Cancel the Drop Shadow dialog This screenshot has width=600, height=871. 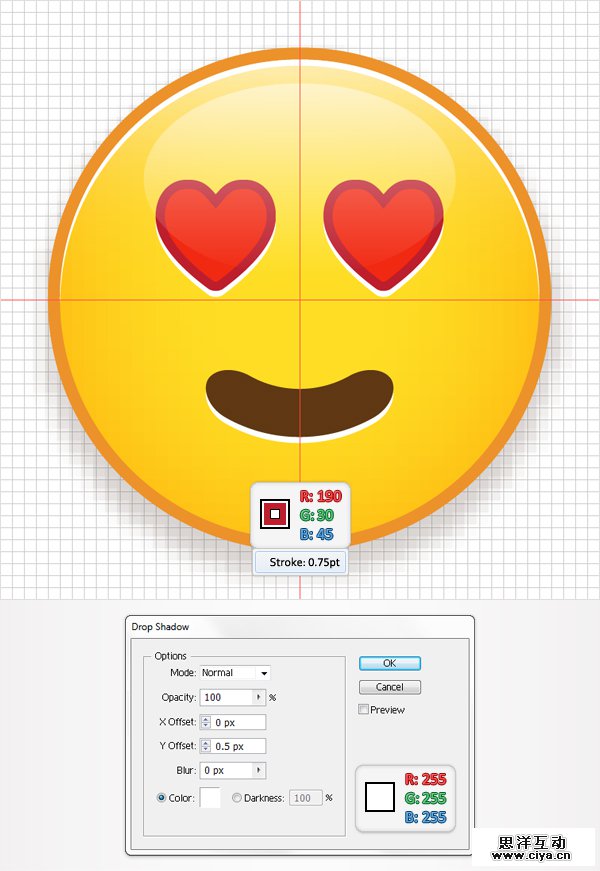pos(389,687)
